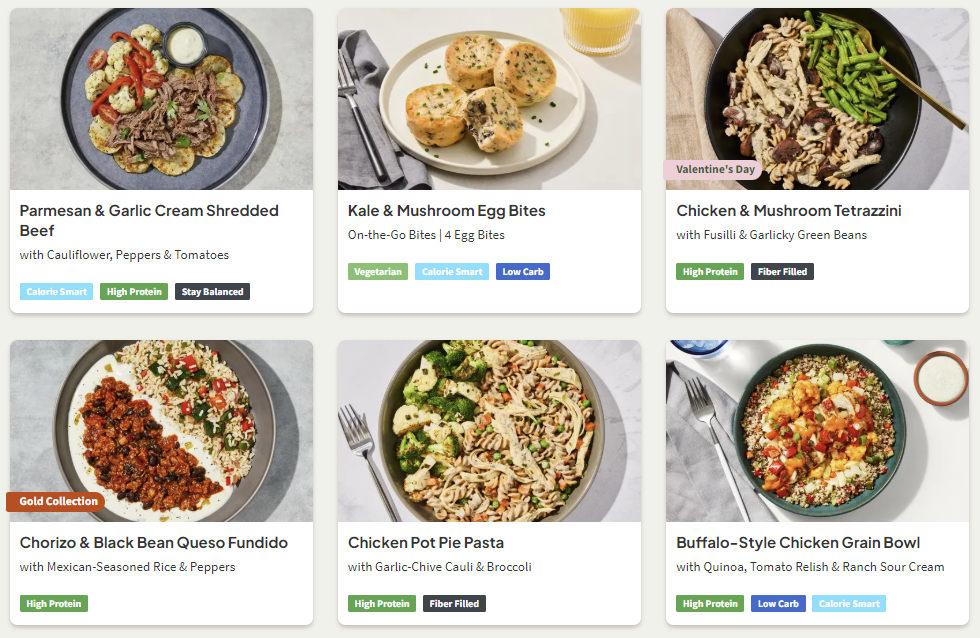Click the Kale & Mushroom Egg Bites image
Viewport: 980px width, 638px height.
(489, 99)
